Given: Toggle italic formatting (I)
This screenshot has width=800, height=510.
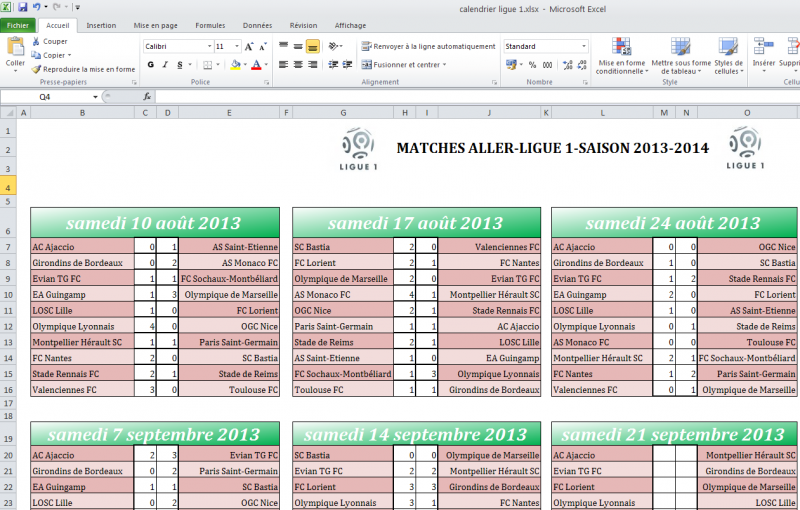Looking at the screenshot, I should click(165, 65).
